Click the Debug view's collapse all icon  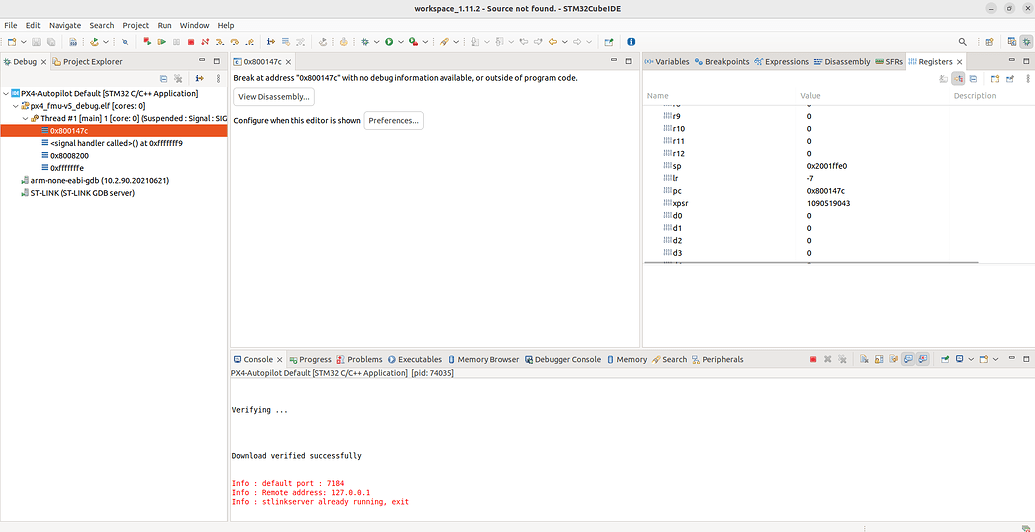point(164,79)
